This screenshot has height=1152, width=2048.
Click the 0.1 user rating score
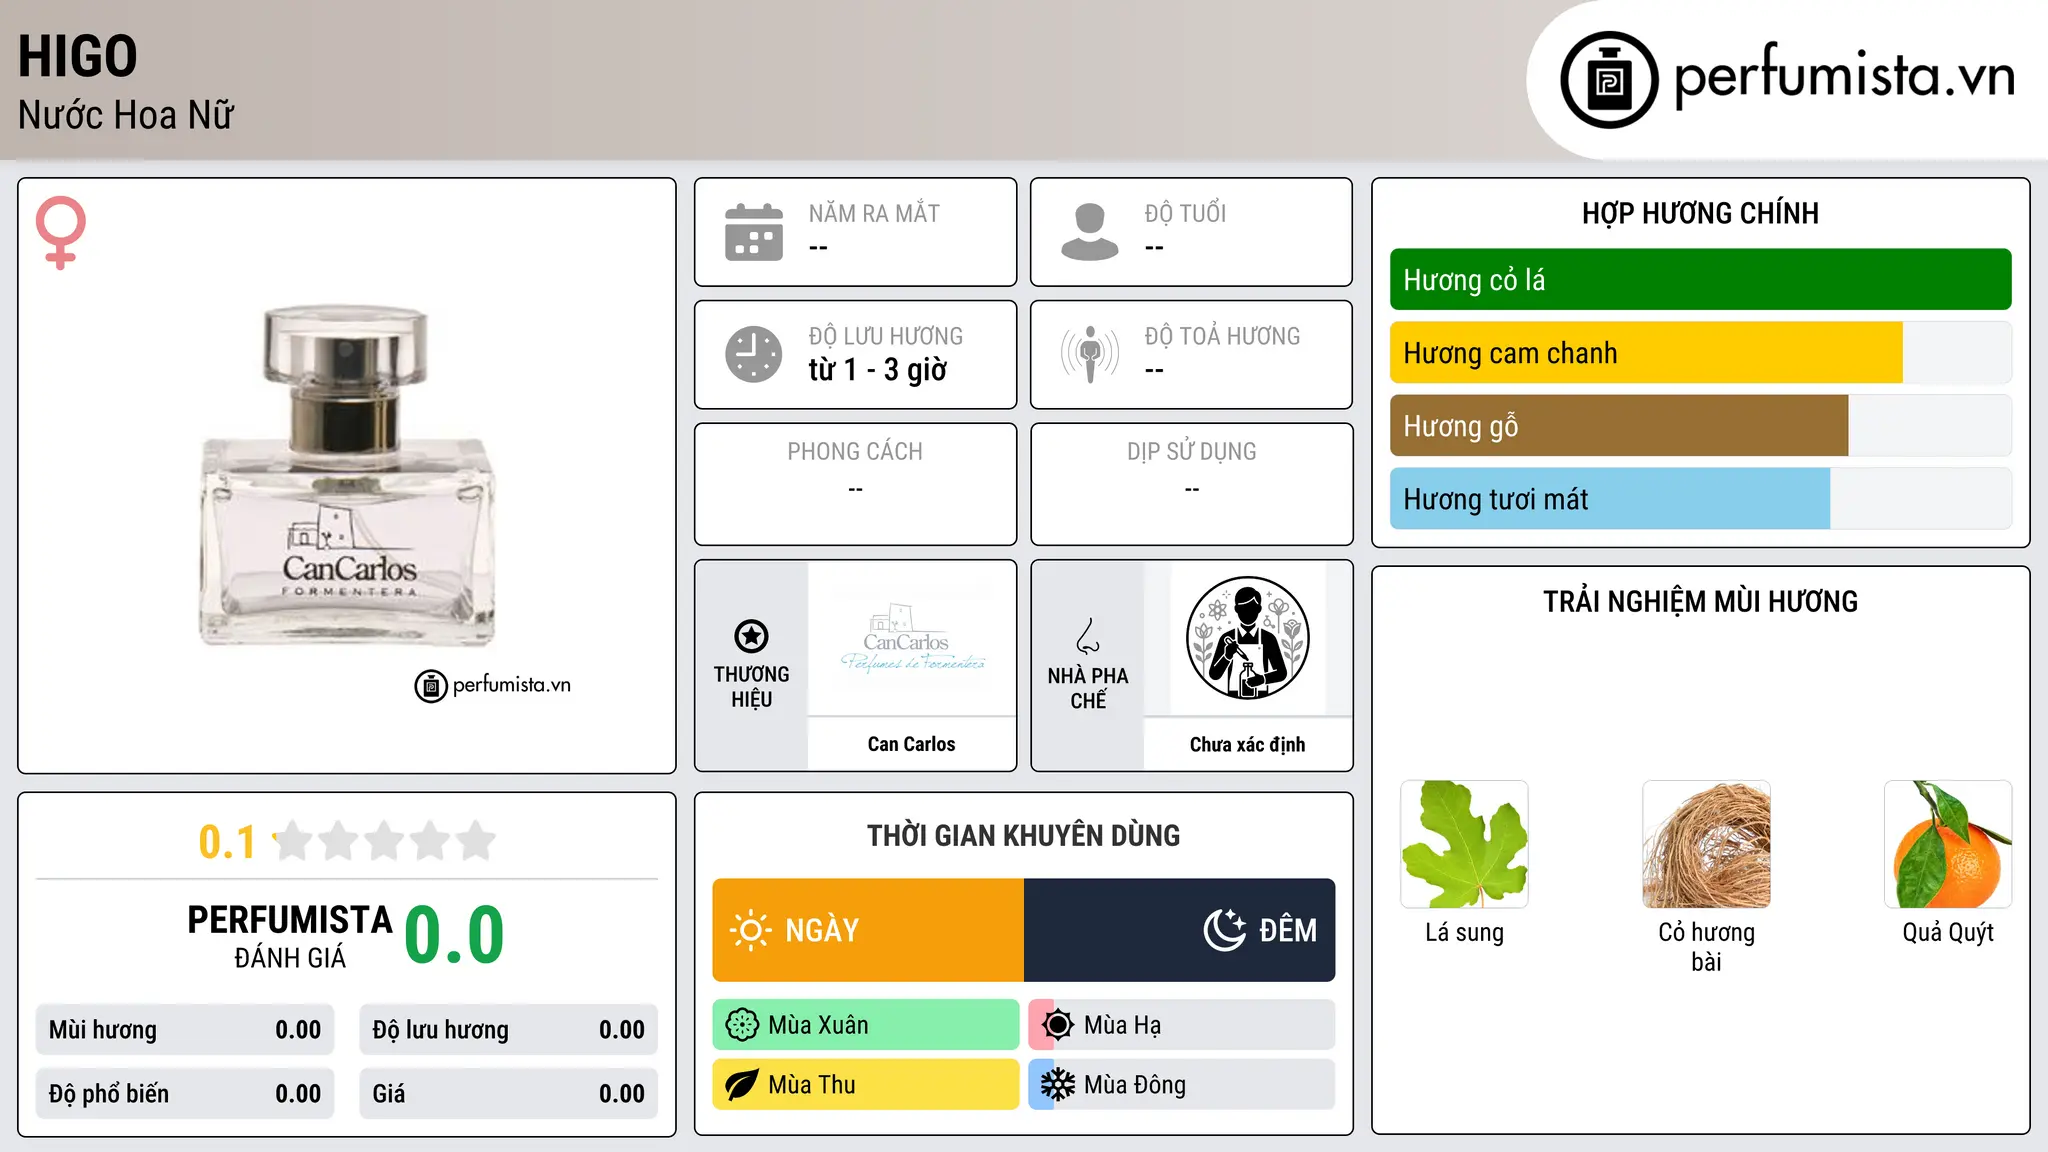pos(227,842)
